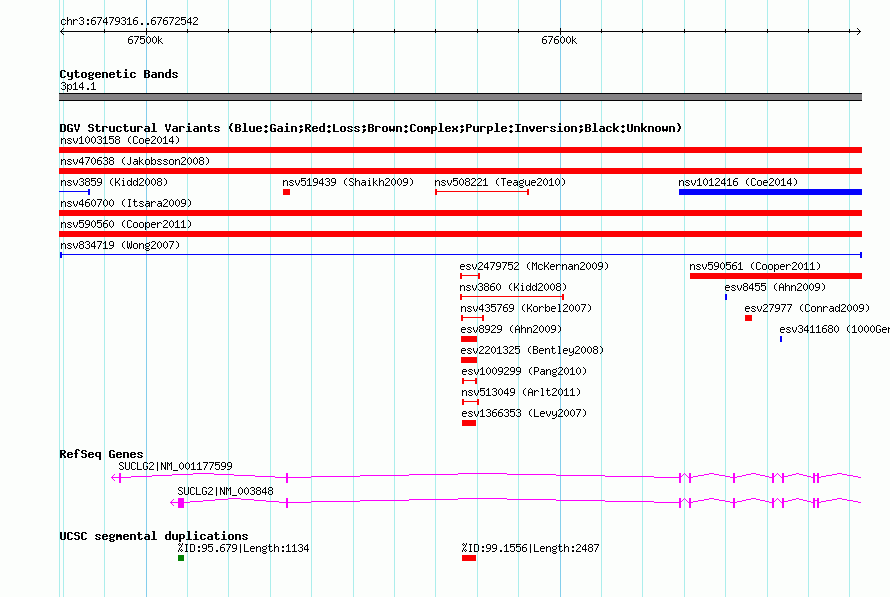Viewport: 890px width, 597px height.
Task: Click the small red nsv519439 loss block
Action: tap(287, 192)
